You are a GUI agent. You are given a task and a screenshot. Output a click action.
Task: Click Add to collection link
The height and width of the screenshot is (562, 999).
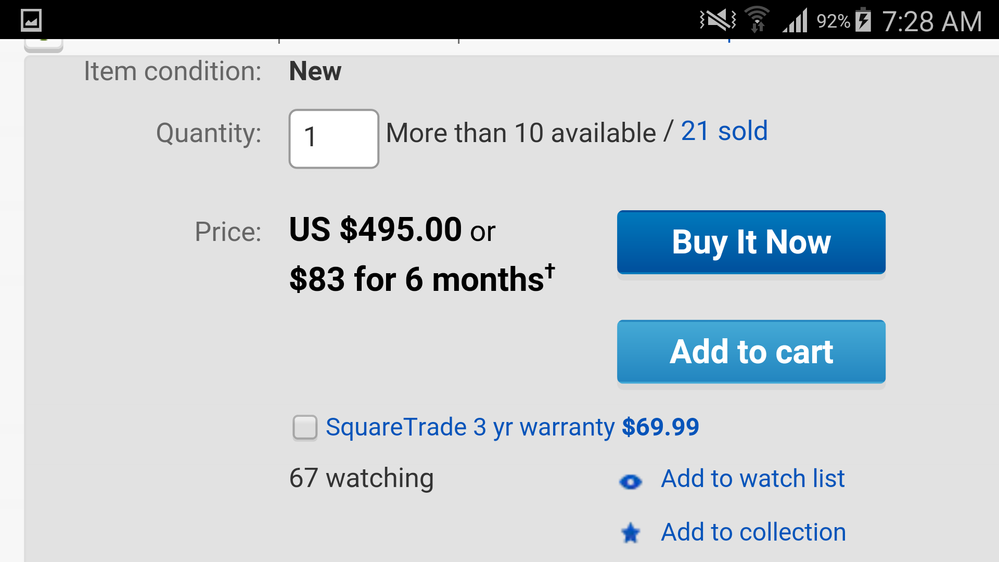point(754,532)
